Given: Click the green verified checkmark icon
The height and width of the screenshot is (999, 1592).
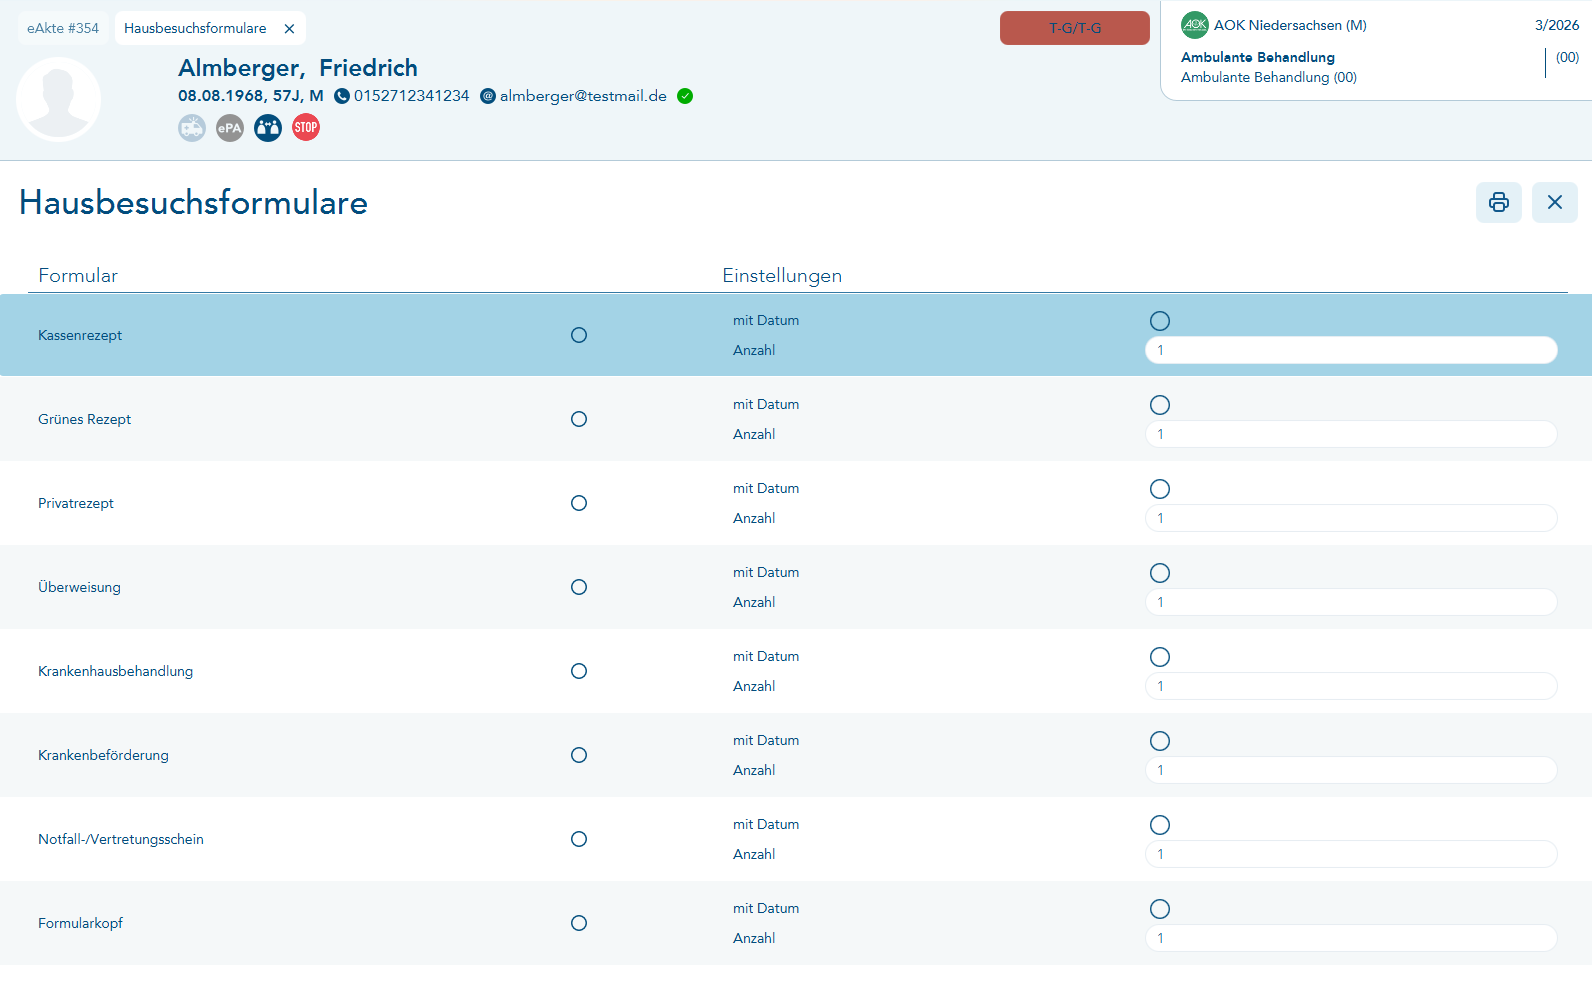Looking at the screenshot, I should click(685, 96).
